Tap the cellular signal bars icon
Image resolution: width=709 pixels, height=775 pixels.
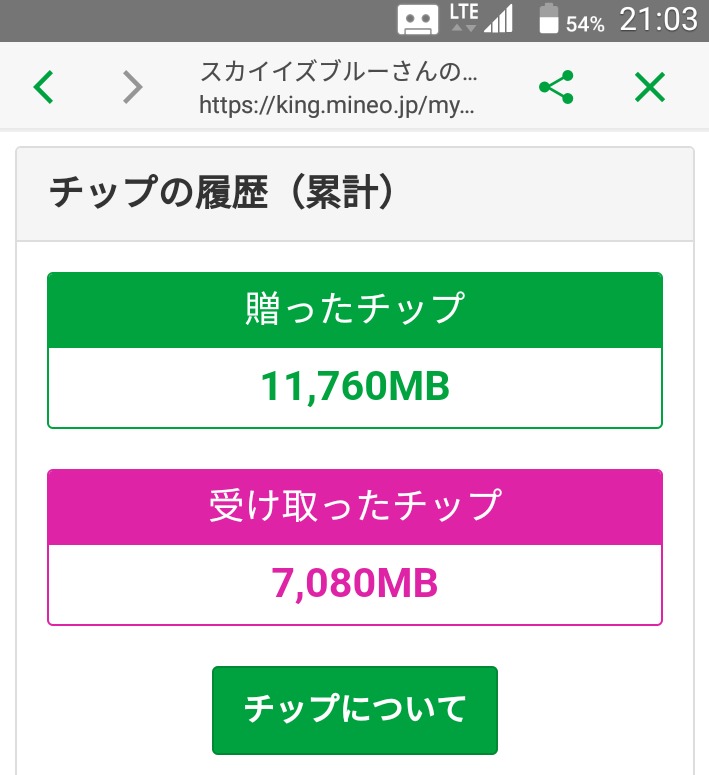[498, 20]
